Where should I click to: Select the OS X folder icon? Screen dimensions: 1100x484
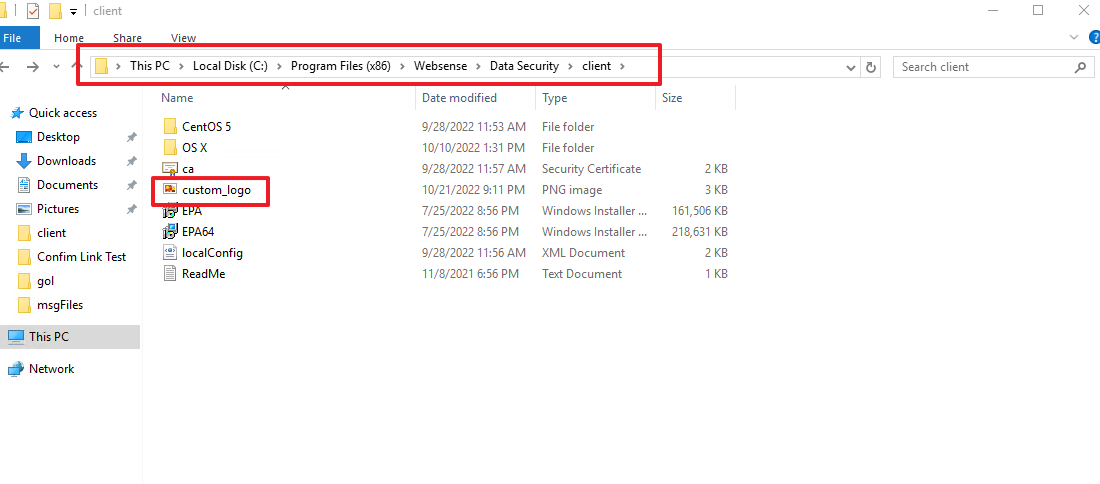170,148
